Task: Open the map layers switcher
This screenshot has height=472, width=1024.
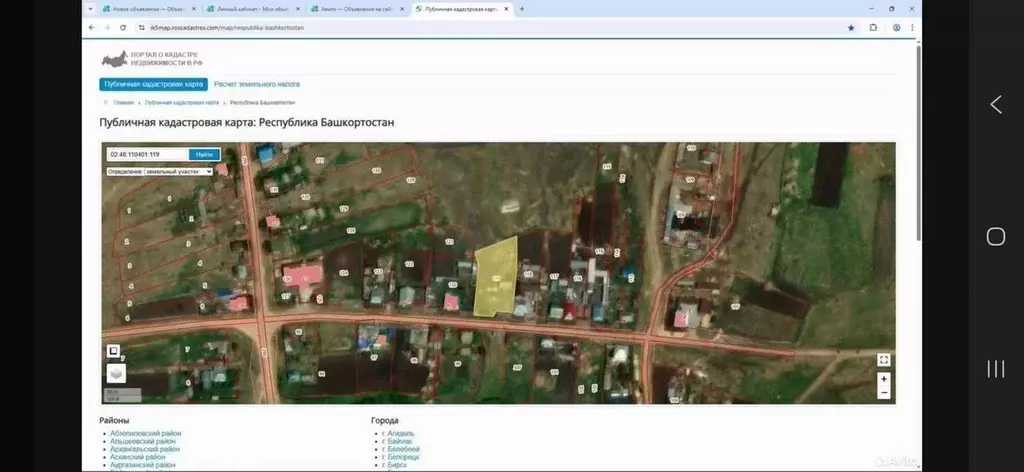Action: (x=117, y=372)
